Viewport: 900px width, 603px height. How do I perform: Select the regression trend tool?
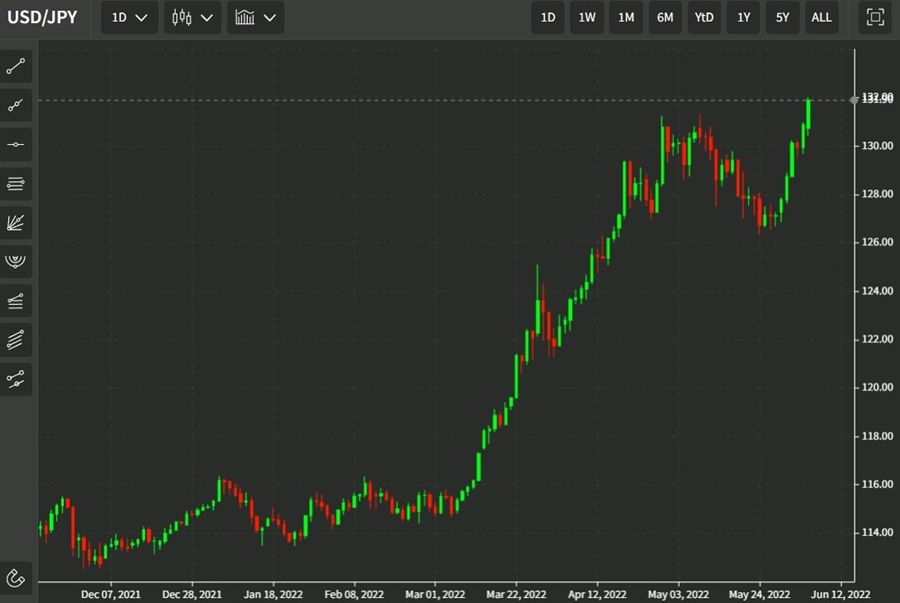[x=16, y=379]
